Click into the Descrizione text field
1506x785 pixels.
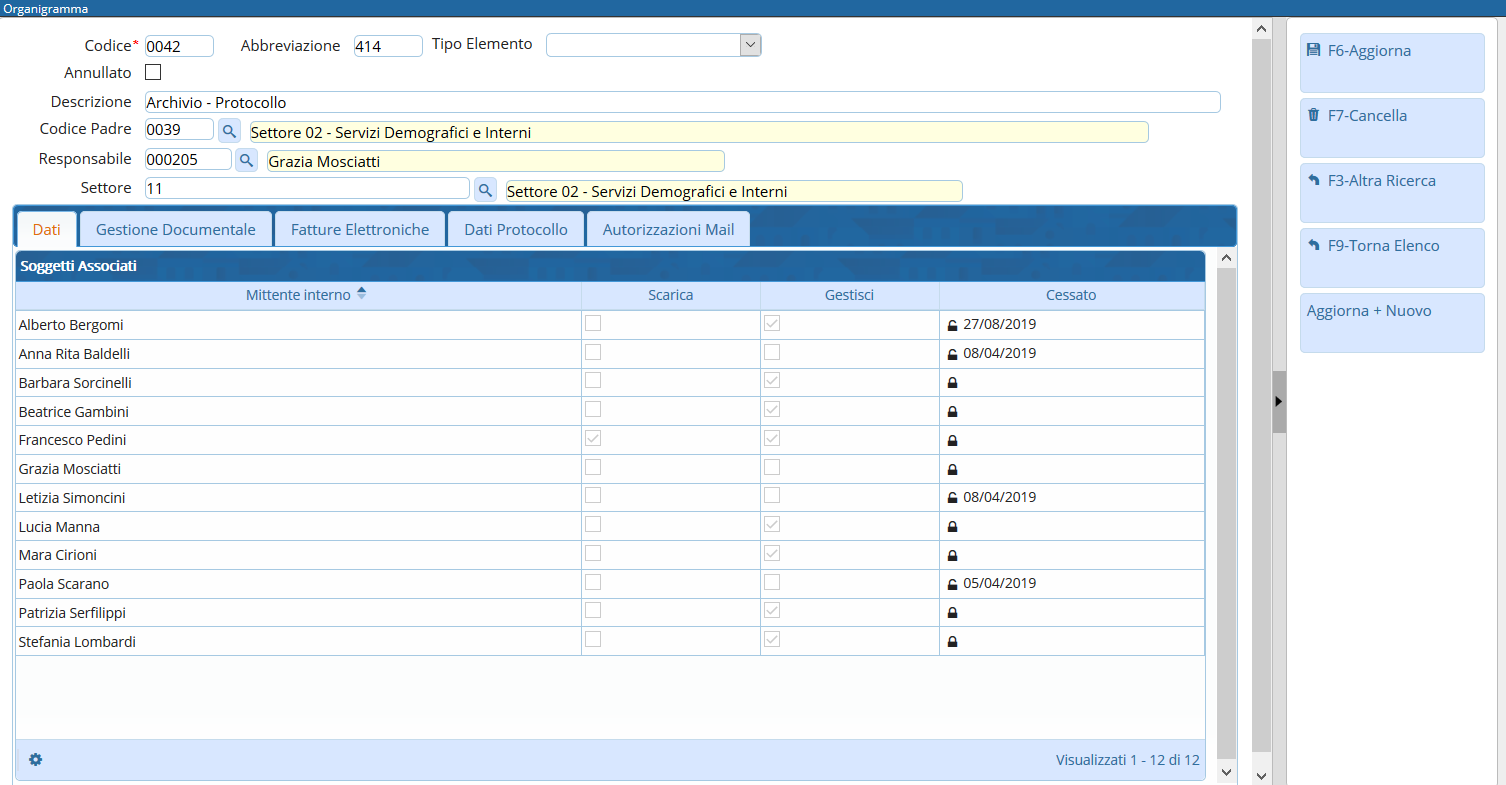click(682, 102)
